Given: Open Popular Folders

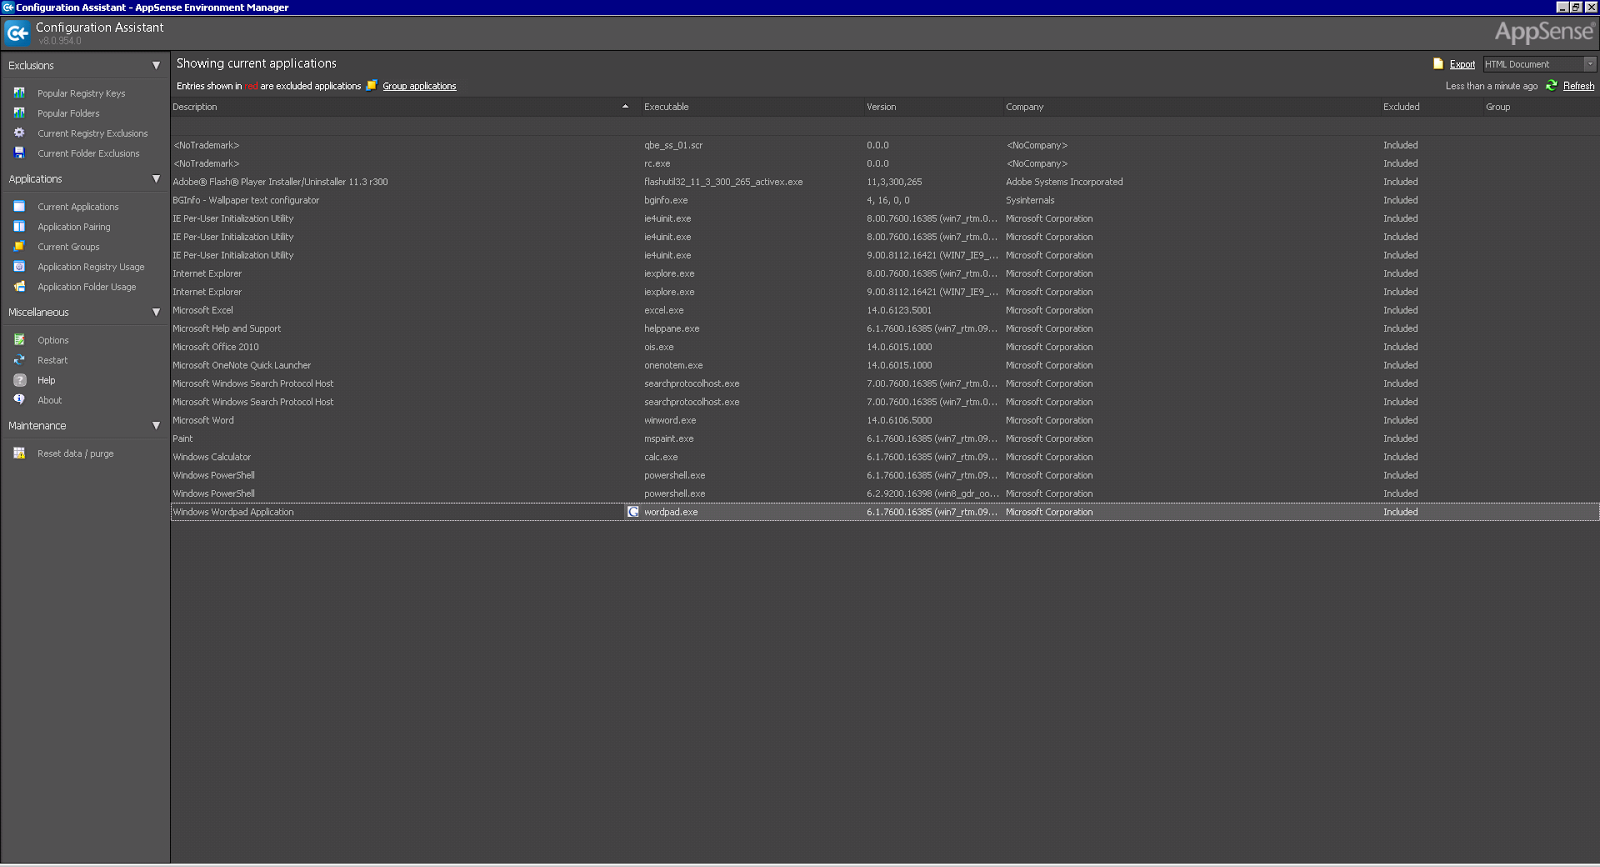Looking at the screenshot, I should point(68,114).
